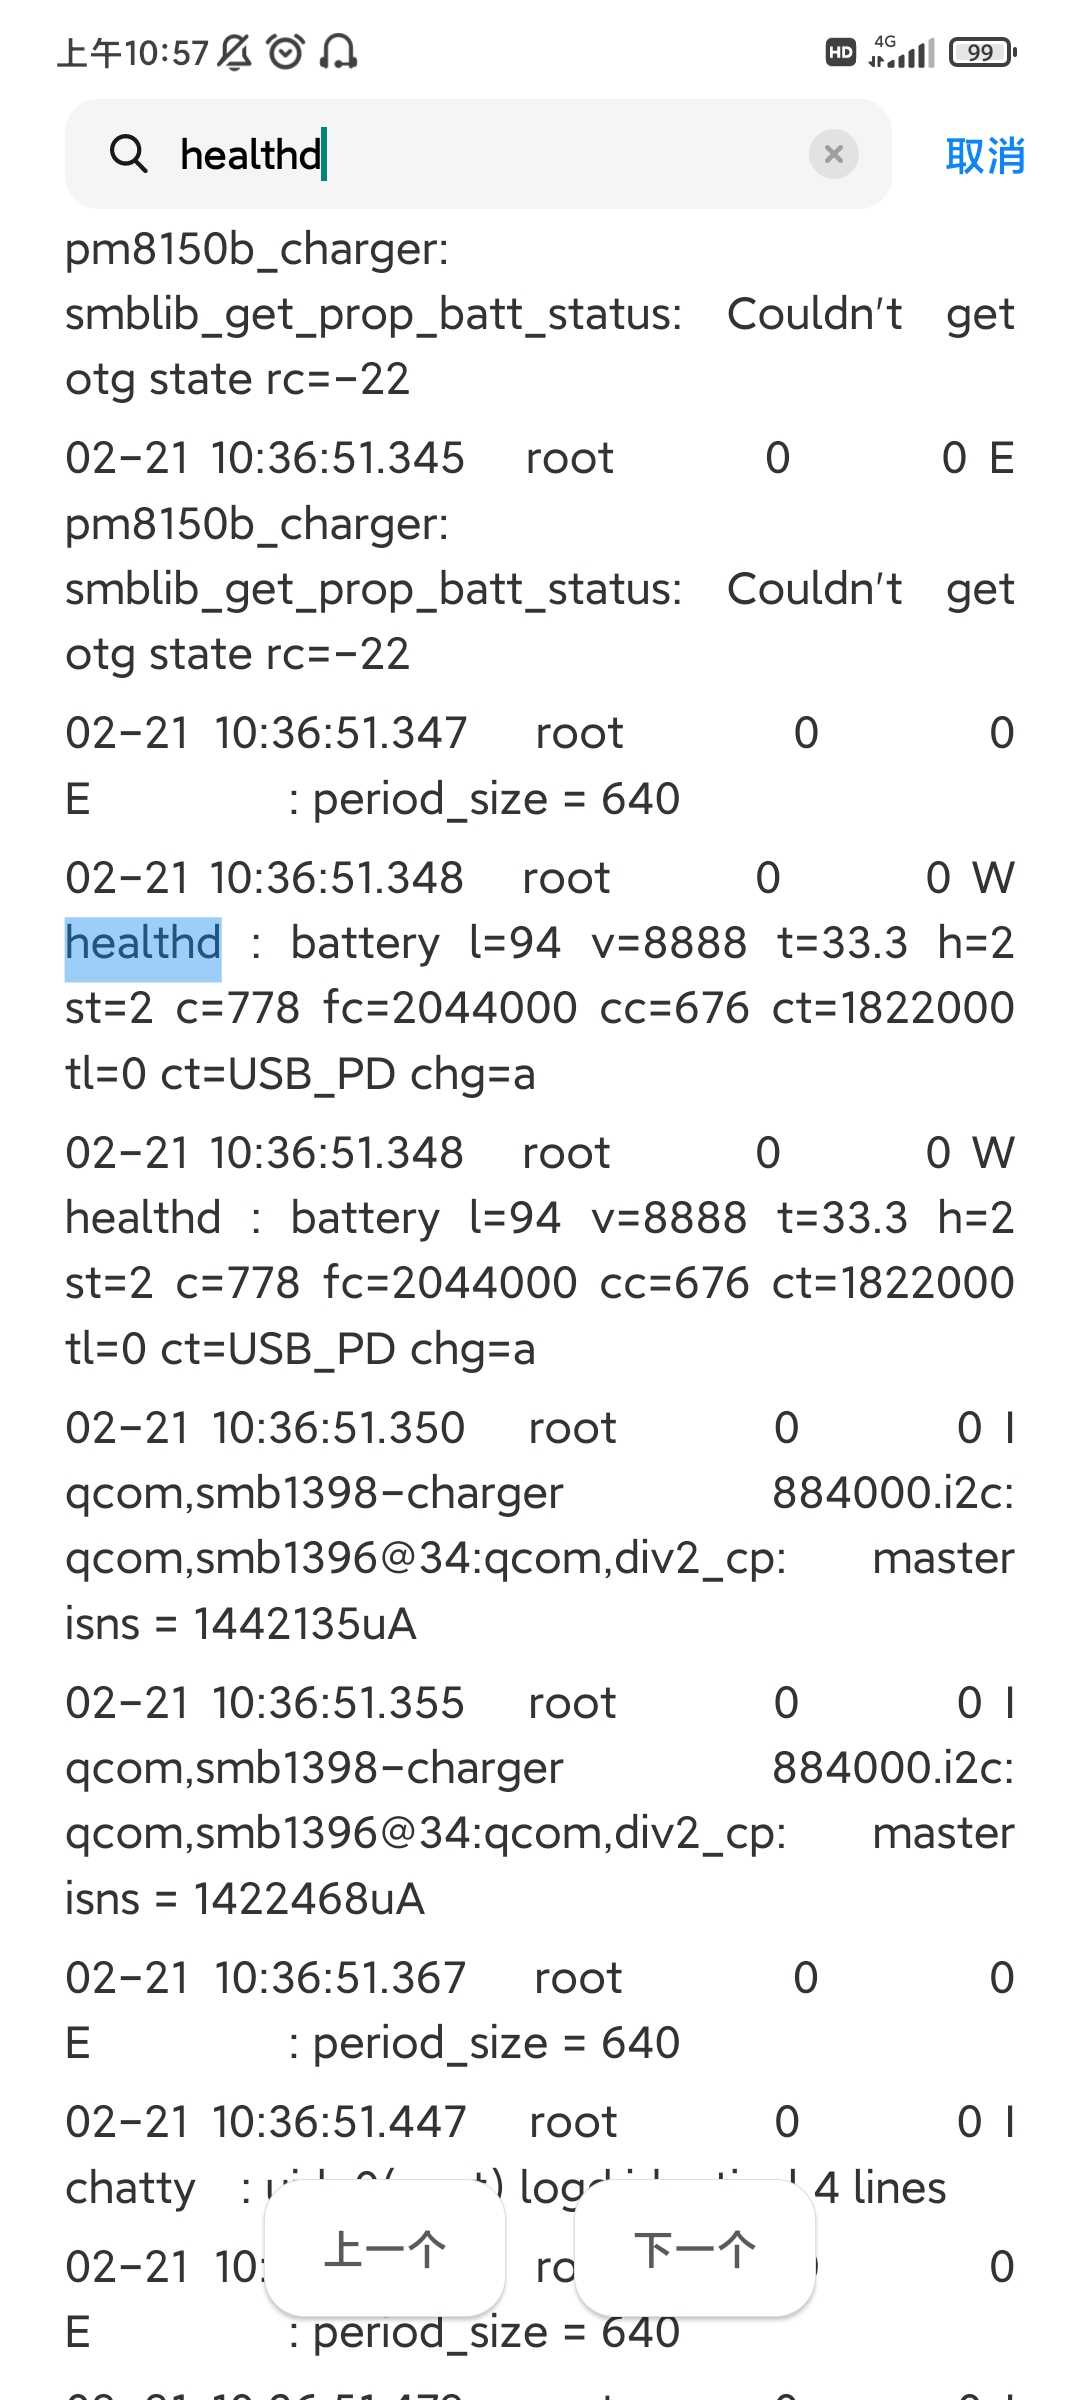
Task: Focus the healthd search input field
Action: 478,155
